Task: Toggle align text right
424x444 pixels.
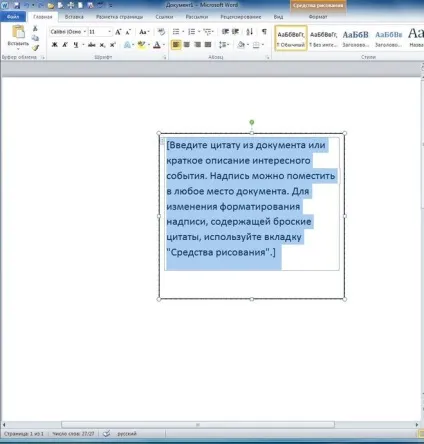Action: (x=197, y=45)
